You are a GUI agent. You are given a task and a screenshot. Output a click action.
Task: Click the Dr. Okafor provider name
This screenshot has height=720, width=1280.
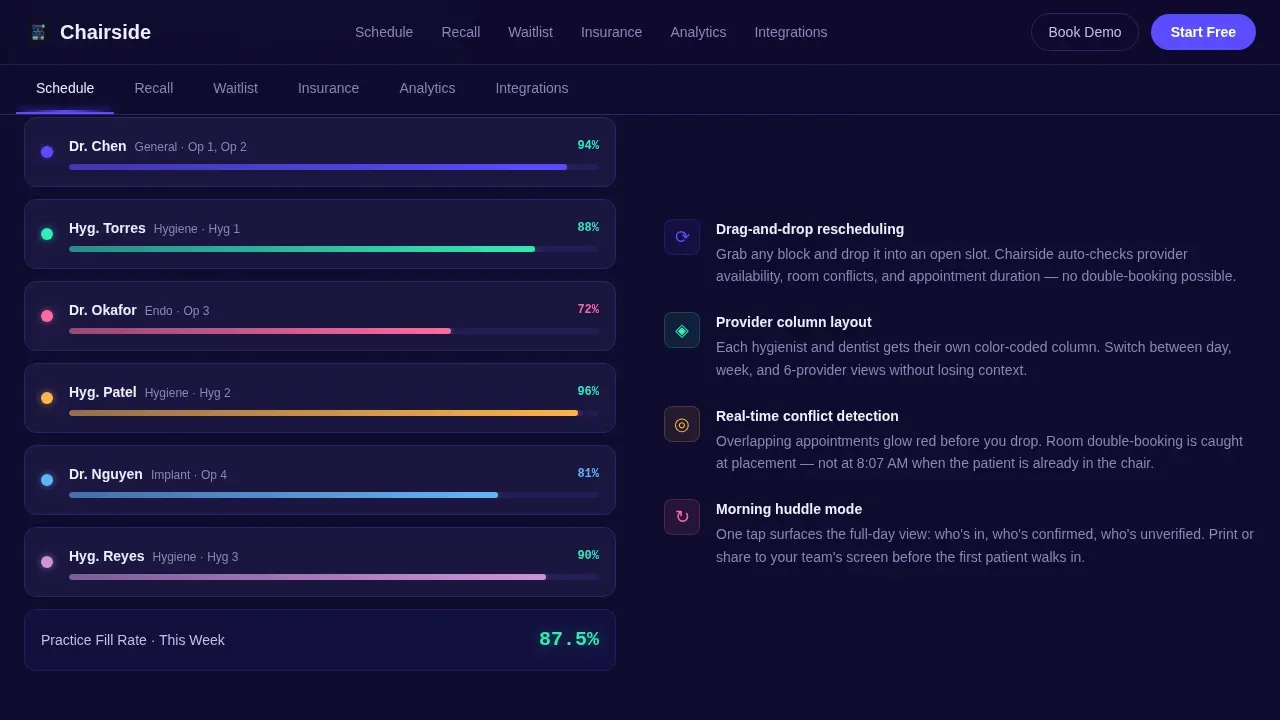103,310
